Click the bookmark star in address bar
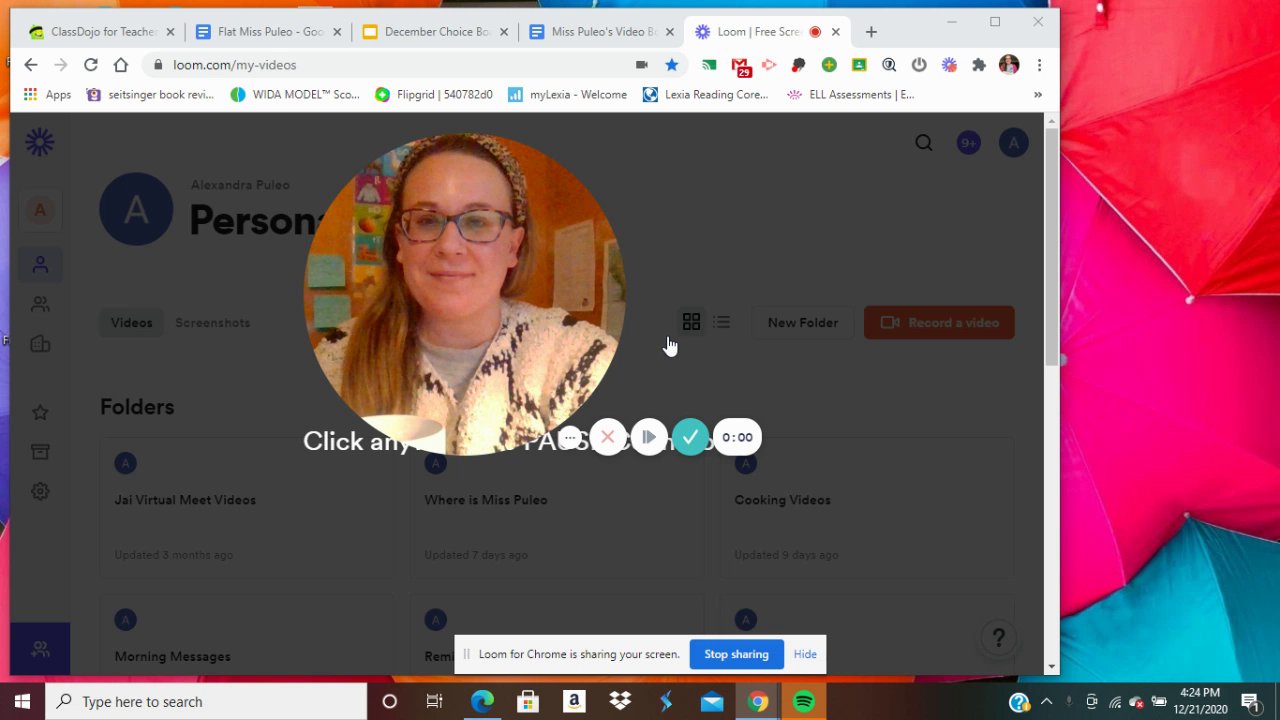The image size is (1280, 720). [x=672, y=65]
